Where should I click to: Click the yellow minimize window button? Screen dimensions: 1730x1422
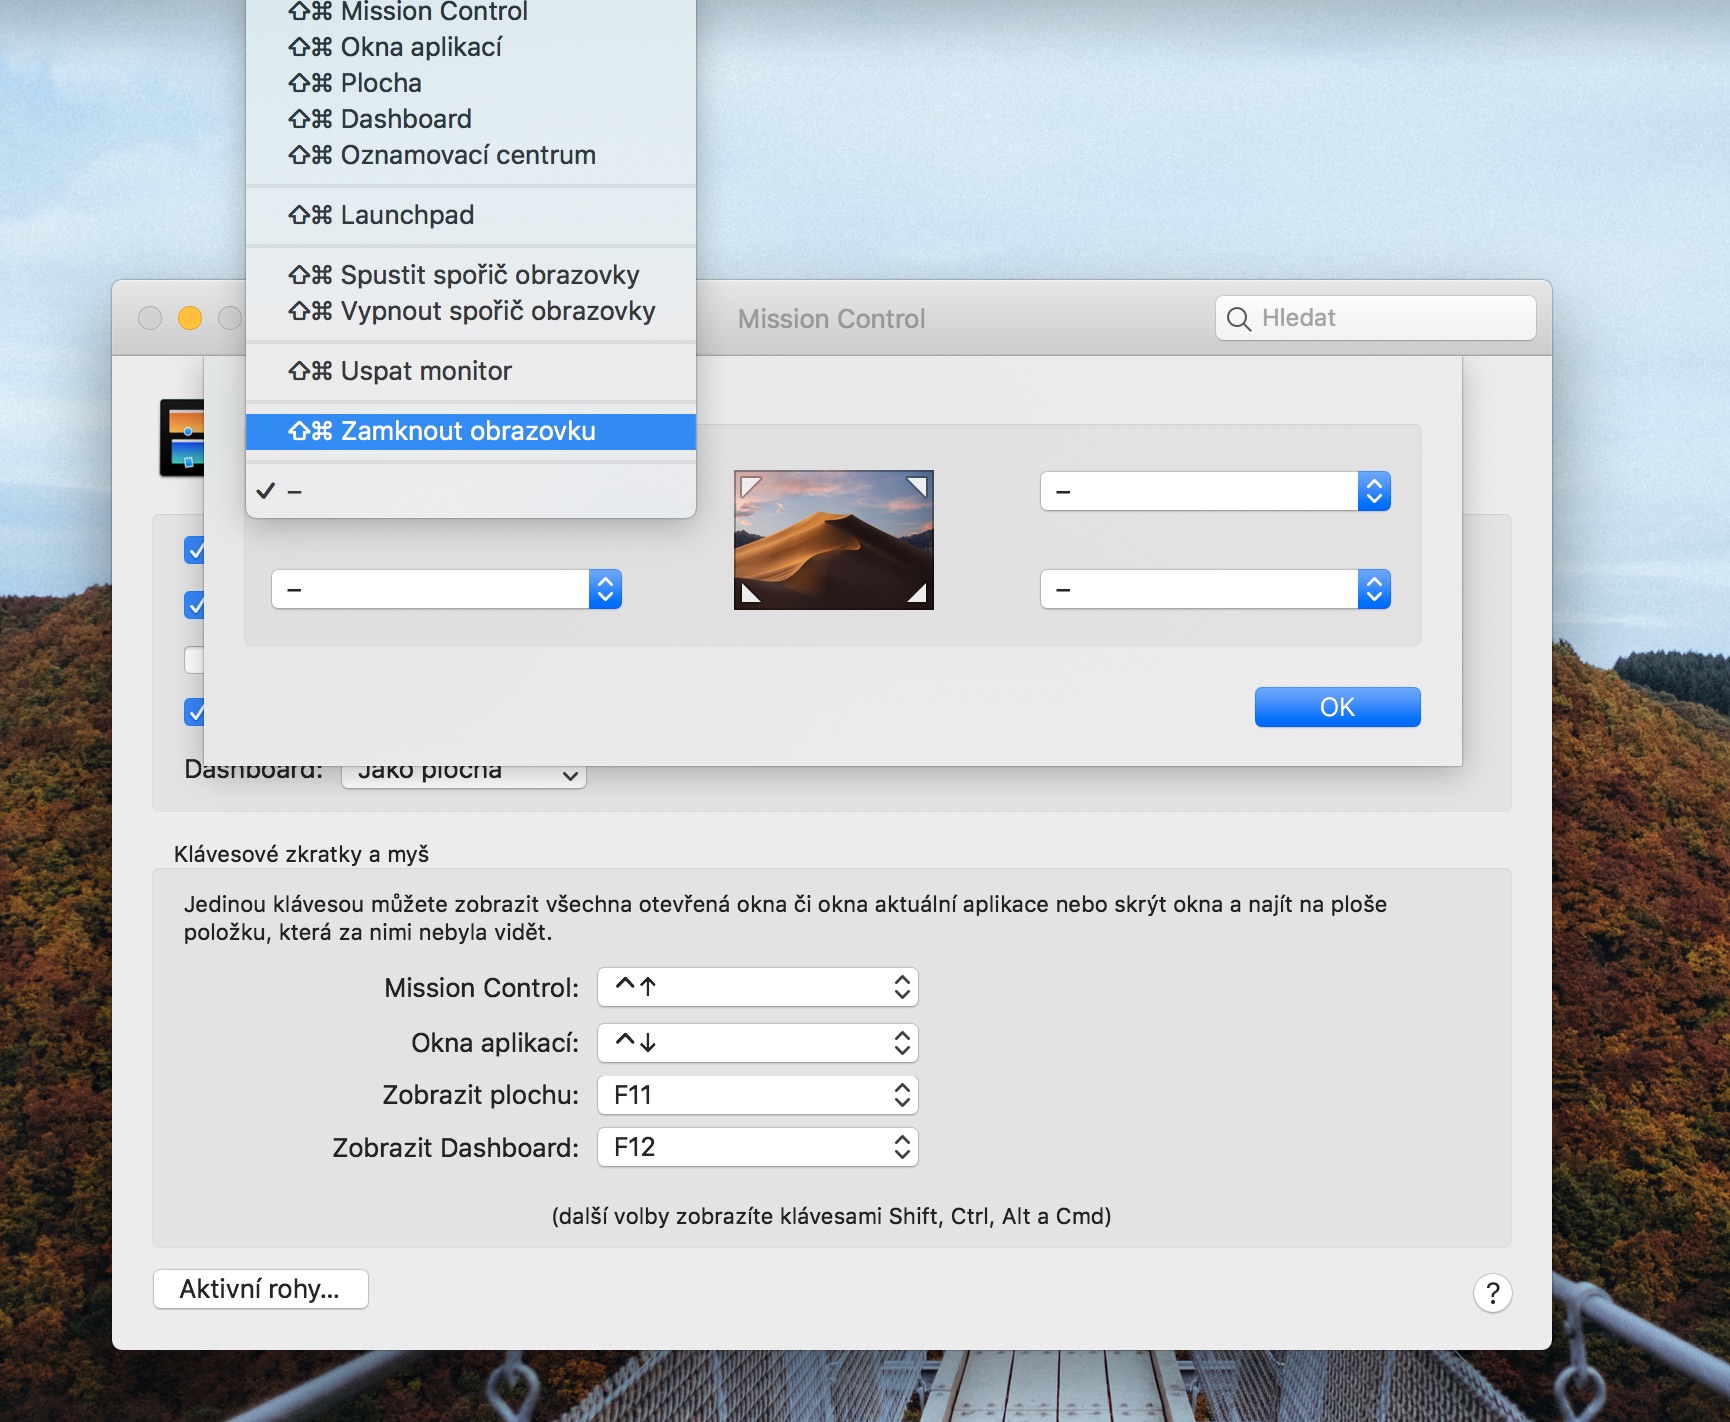(190, 318)
